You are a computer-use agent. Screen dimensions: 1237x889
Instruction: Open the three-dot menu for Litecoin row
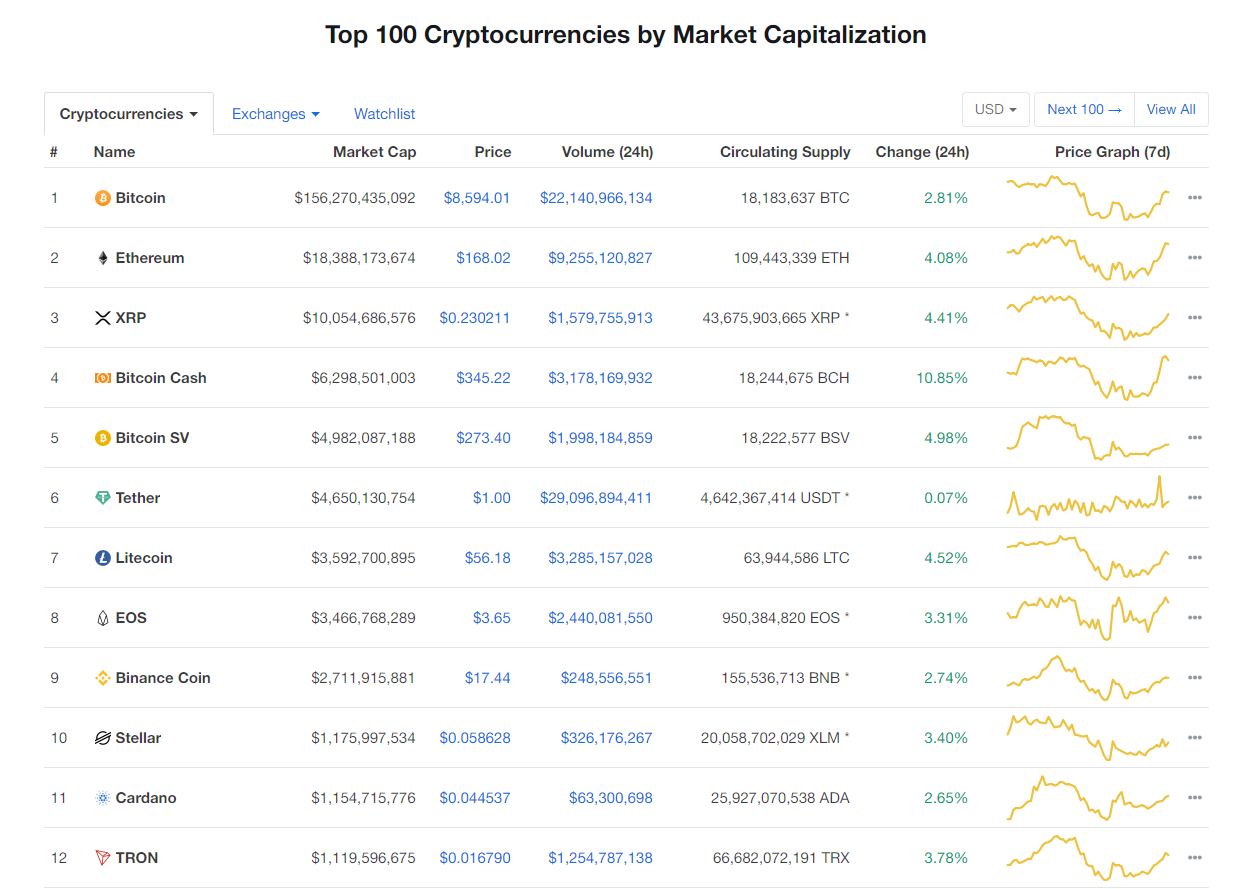click(1194, 558)
